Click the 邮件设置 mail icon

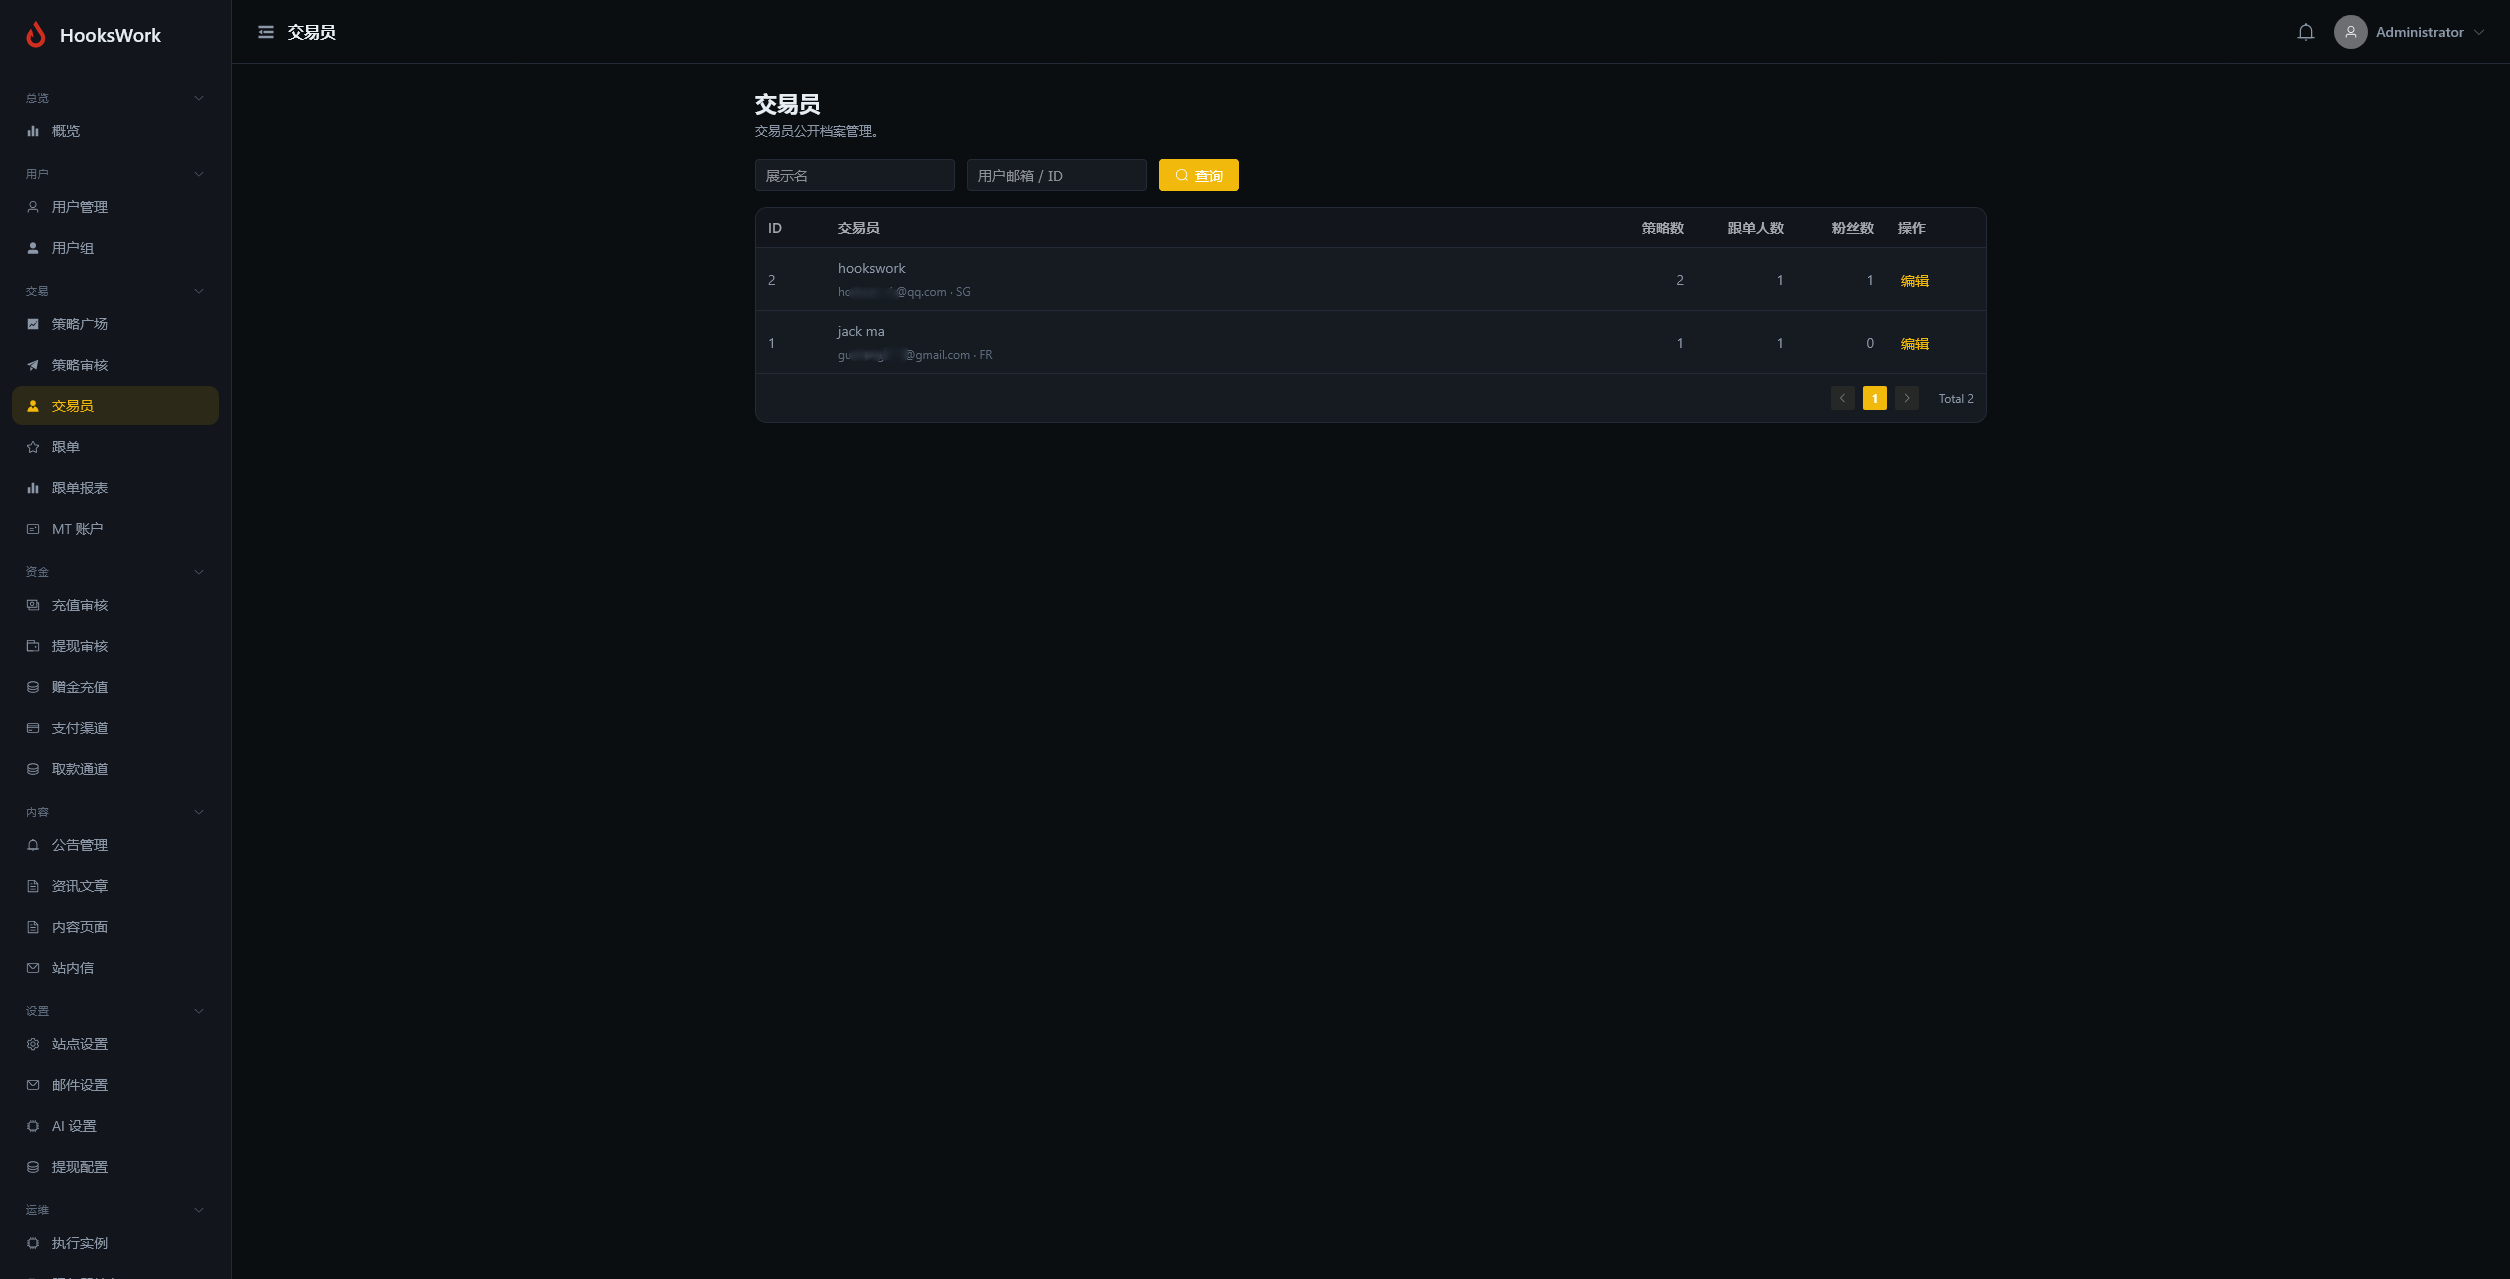pos(33,1085)
